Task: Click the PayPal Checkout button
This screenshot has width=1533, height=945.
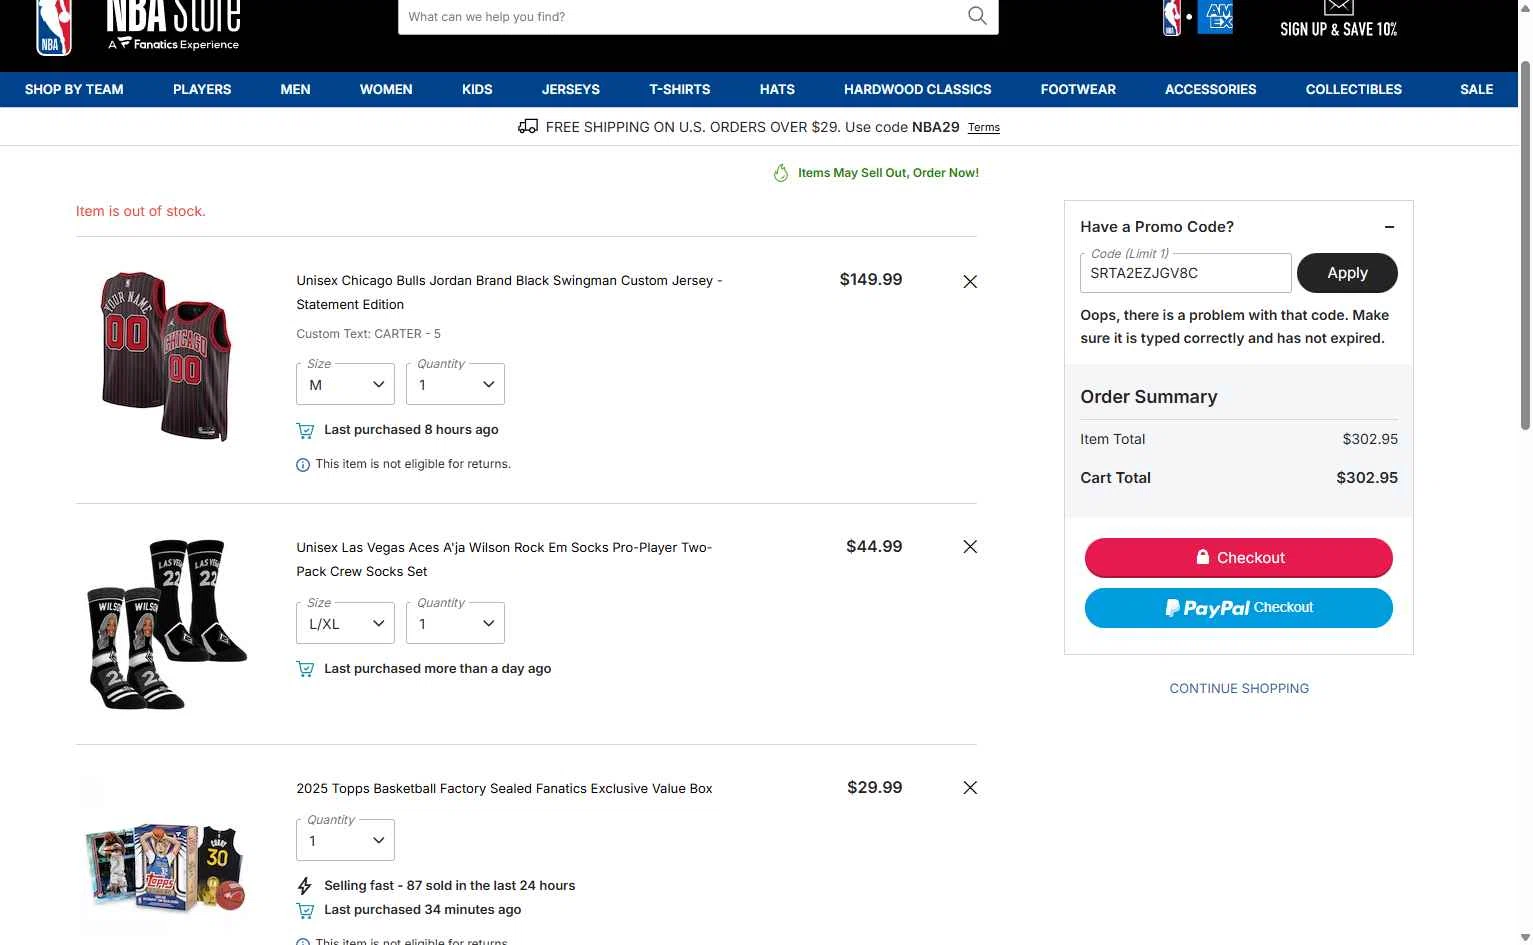Action: click(x=1239, y=608)
